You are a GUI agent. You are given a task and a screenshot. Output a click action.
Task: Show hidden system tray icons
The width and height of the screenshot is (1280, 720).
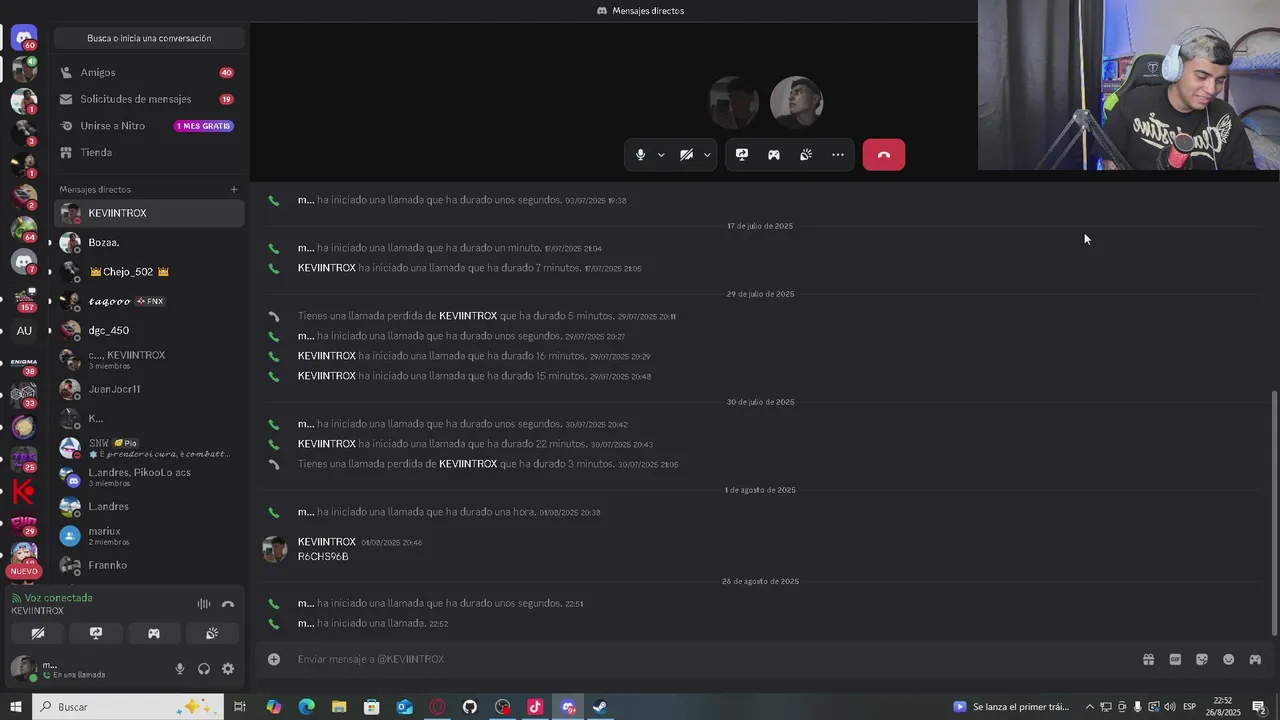click(x=1090, y=707)
